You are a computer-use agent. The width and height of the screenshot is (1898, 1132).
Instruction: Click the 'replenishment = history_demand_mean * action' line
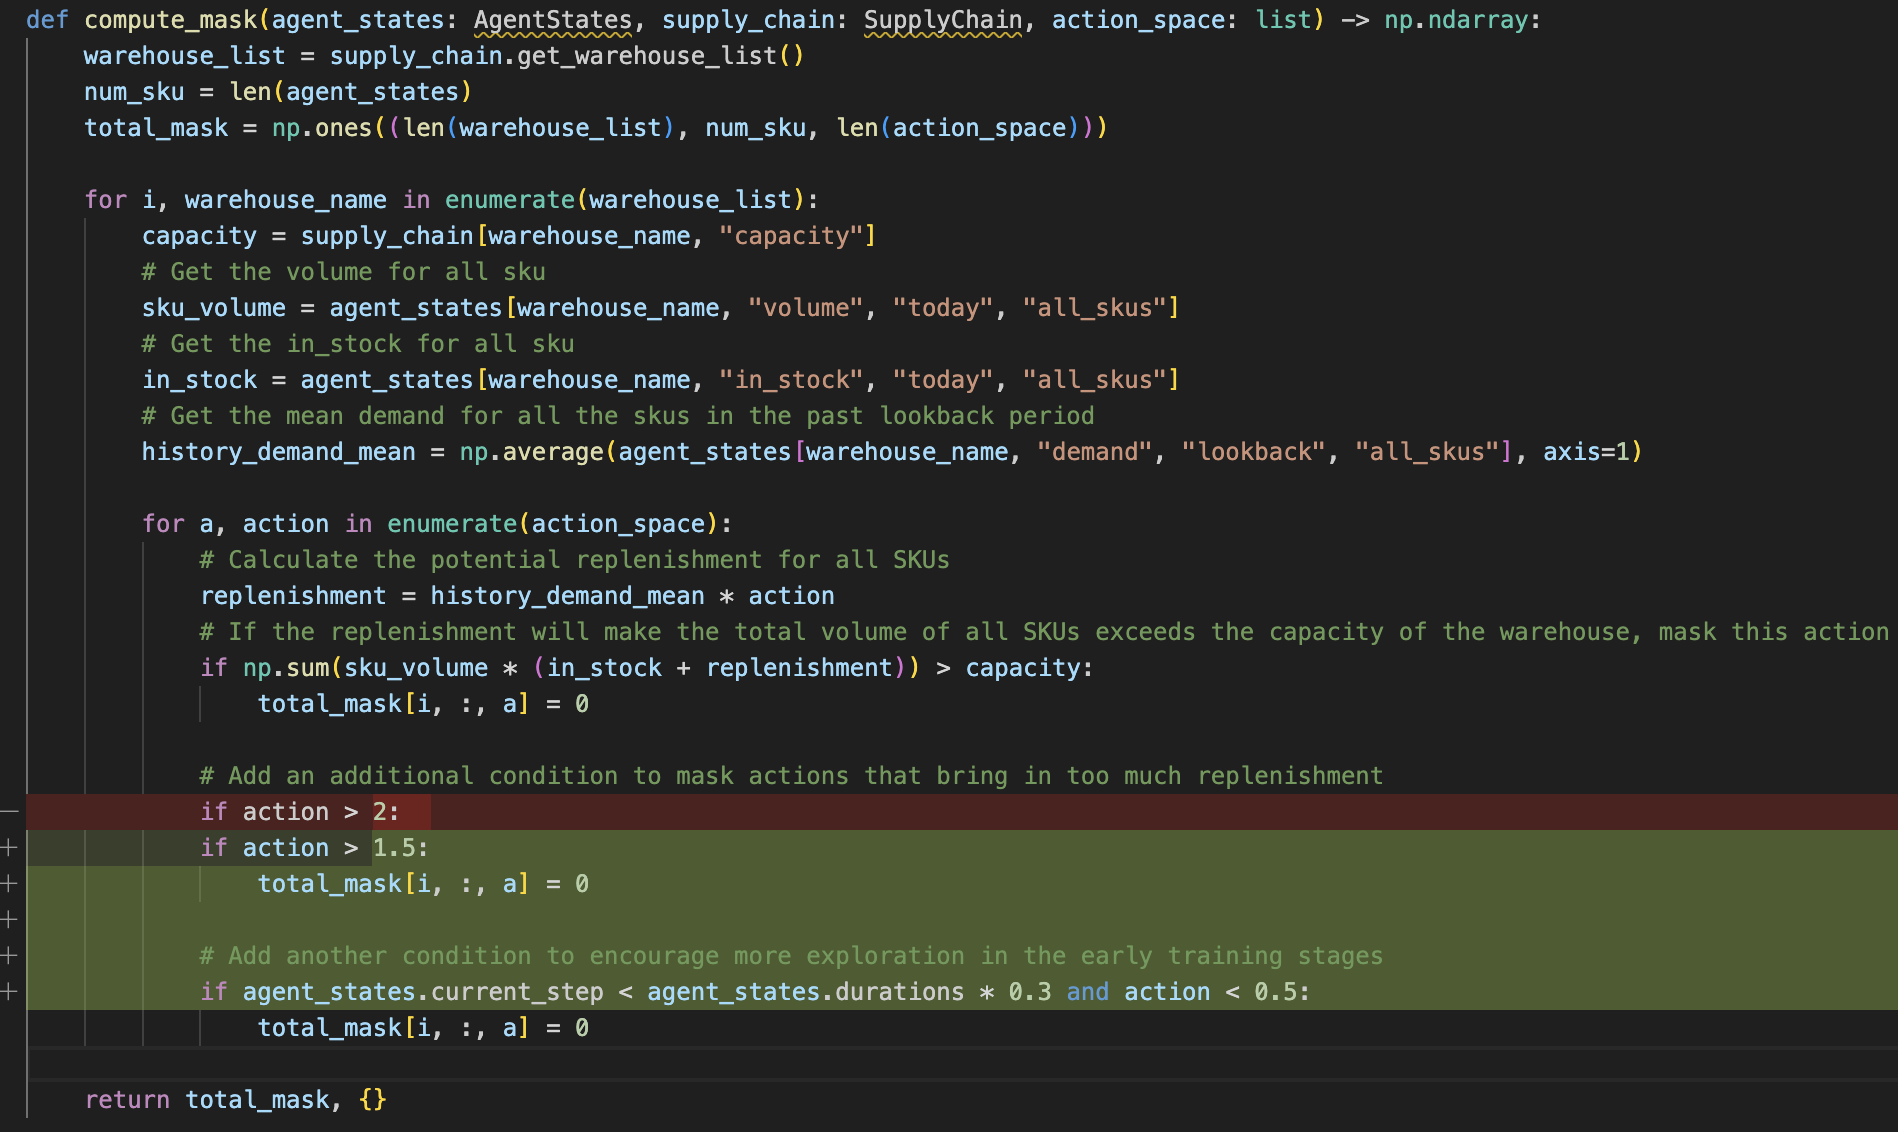click(517, 596)
